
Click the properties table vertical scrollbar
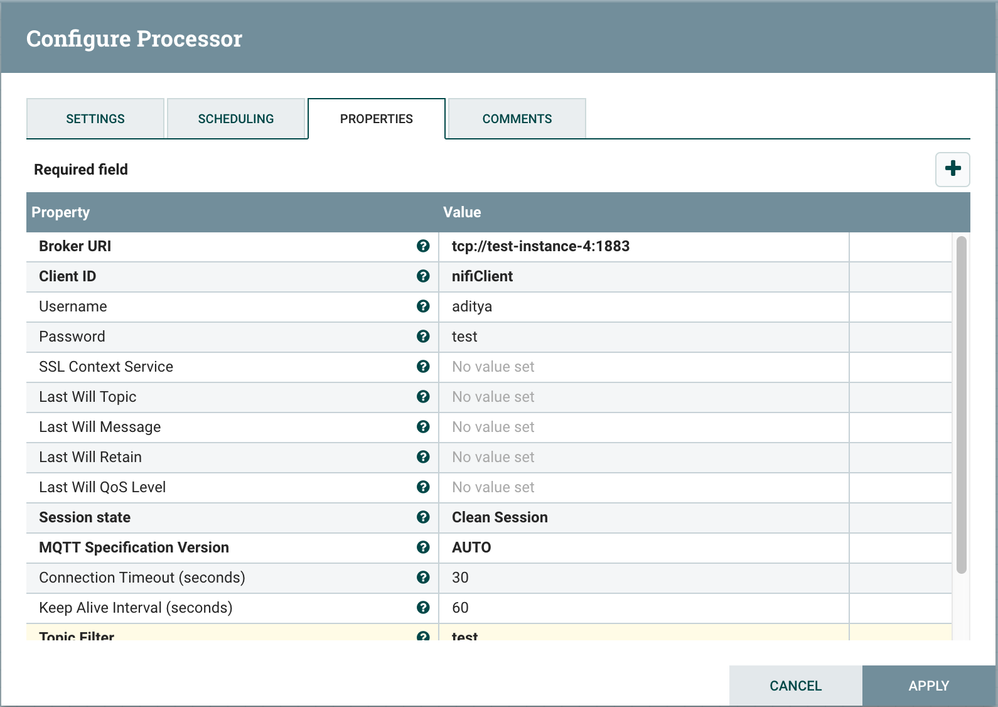point(961,405)
